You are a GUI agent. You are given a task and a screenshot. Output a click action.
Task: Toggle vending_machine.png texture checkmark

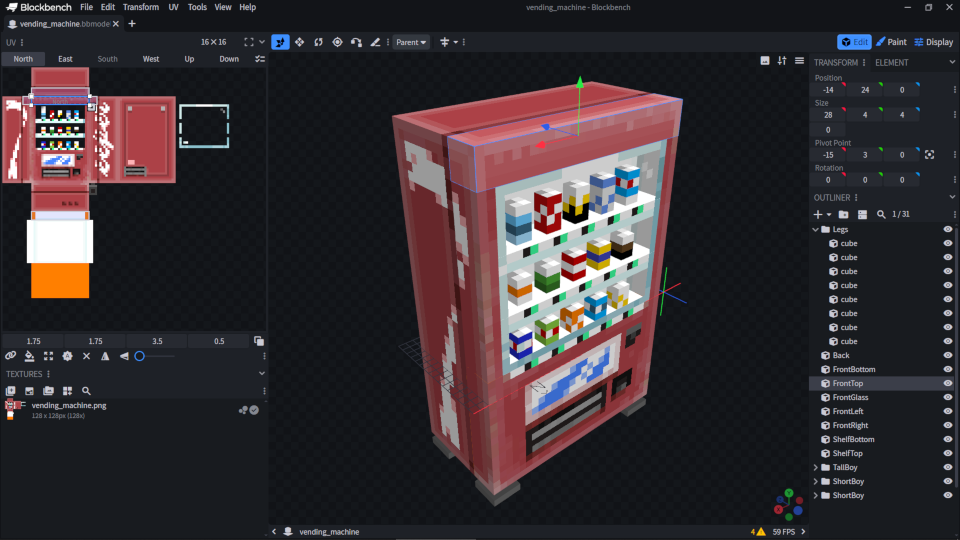[x=254, y=410]
